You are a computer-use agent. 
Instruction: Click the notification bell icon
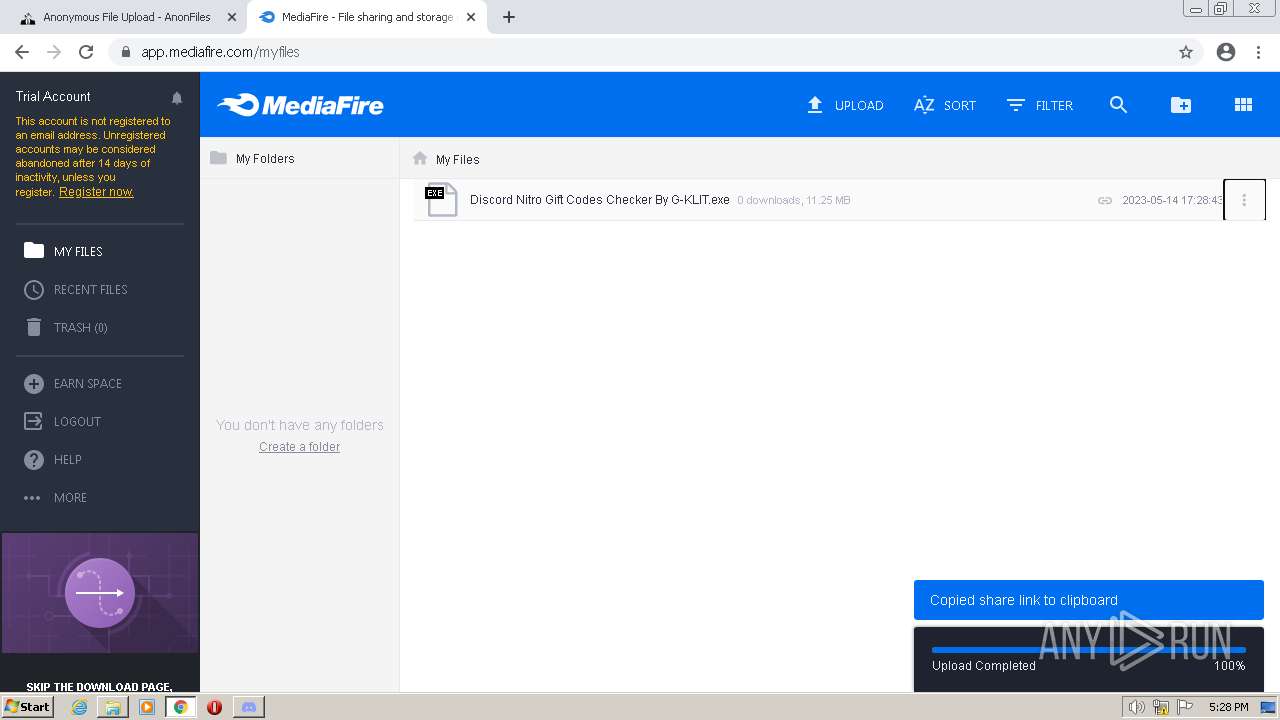tap(177, 98)
